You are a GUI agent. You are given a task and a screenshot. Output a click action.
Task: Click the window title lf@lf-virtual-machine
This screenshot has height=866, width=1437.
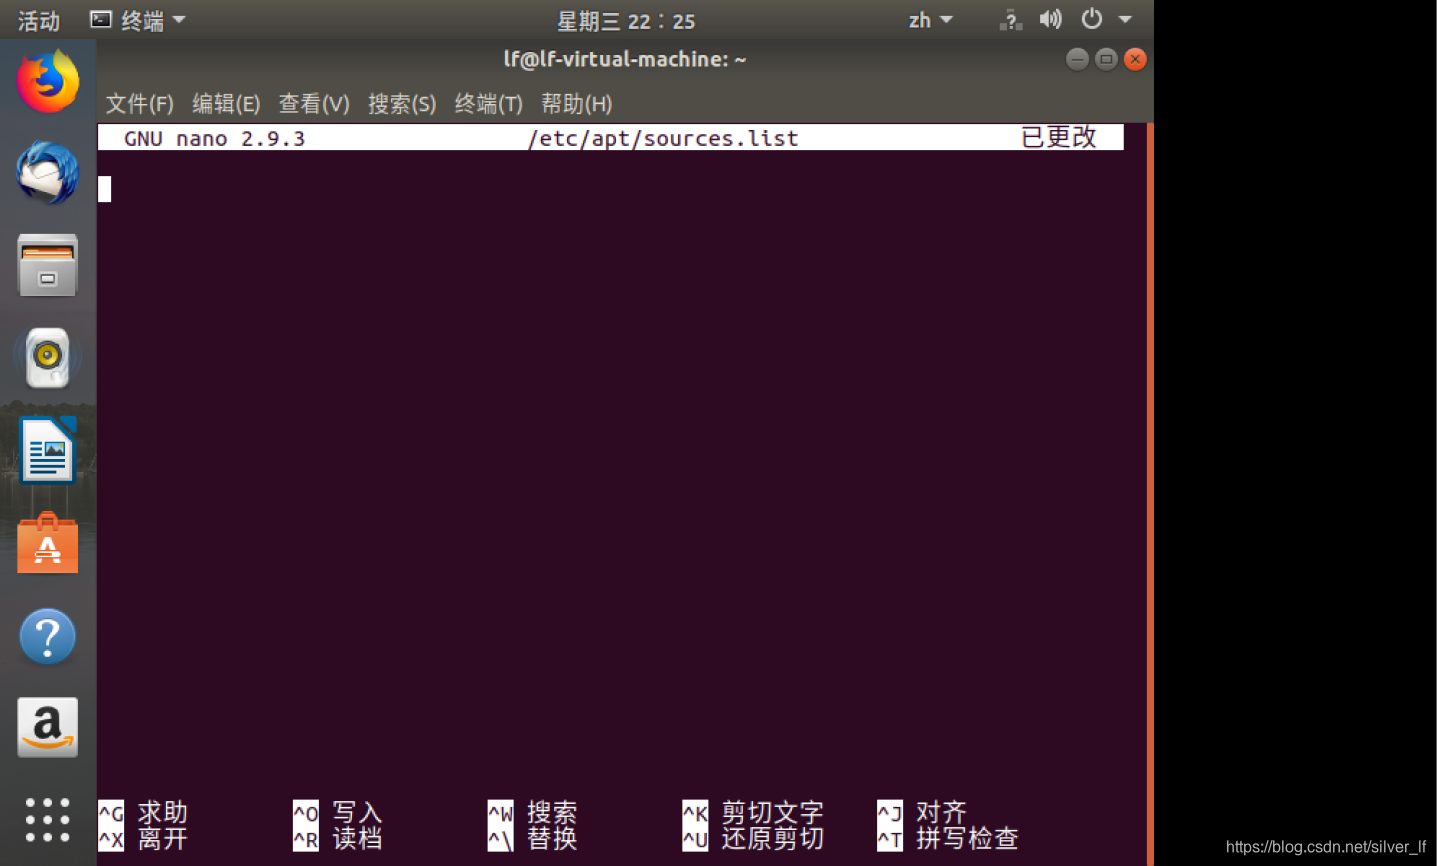(x=625, y=59)
